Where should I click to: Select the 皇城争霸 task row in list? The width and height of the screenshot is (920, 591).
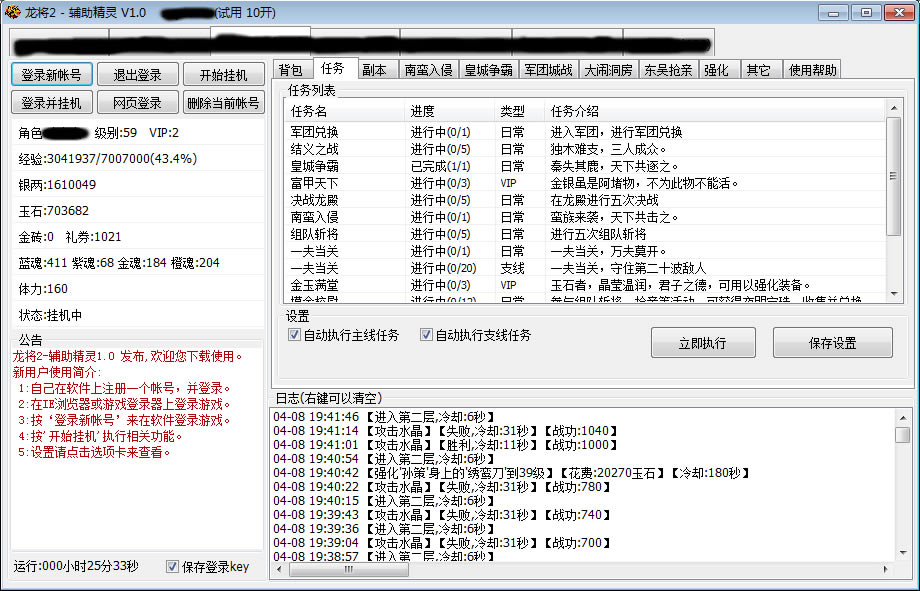click(x=585, y=166)
